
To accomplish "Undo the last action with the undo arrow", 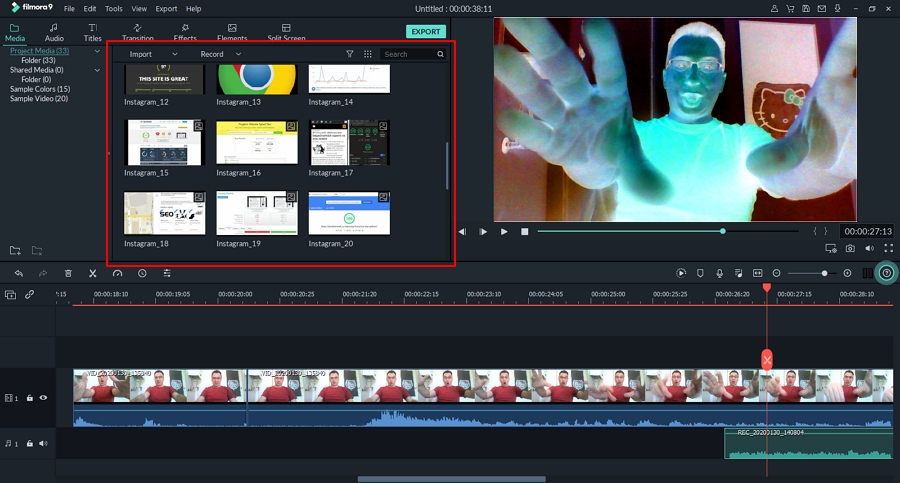I will (18, 273).
